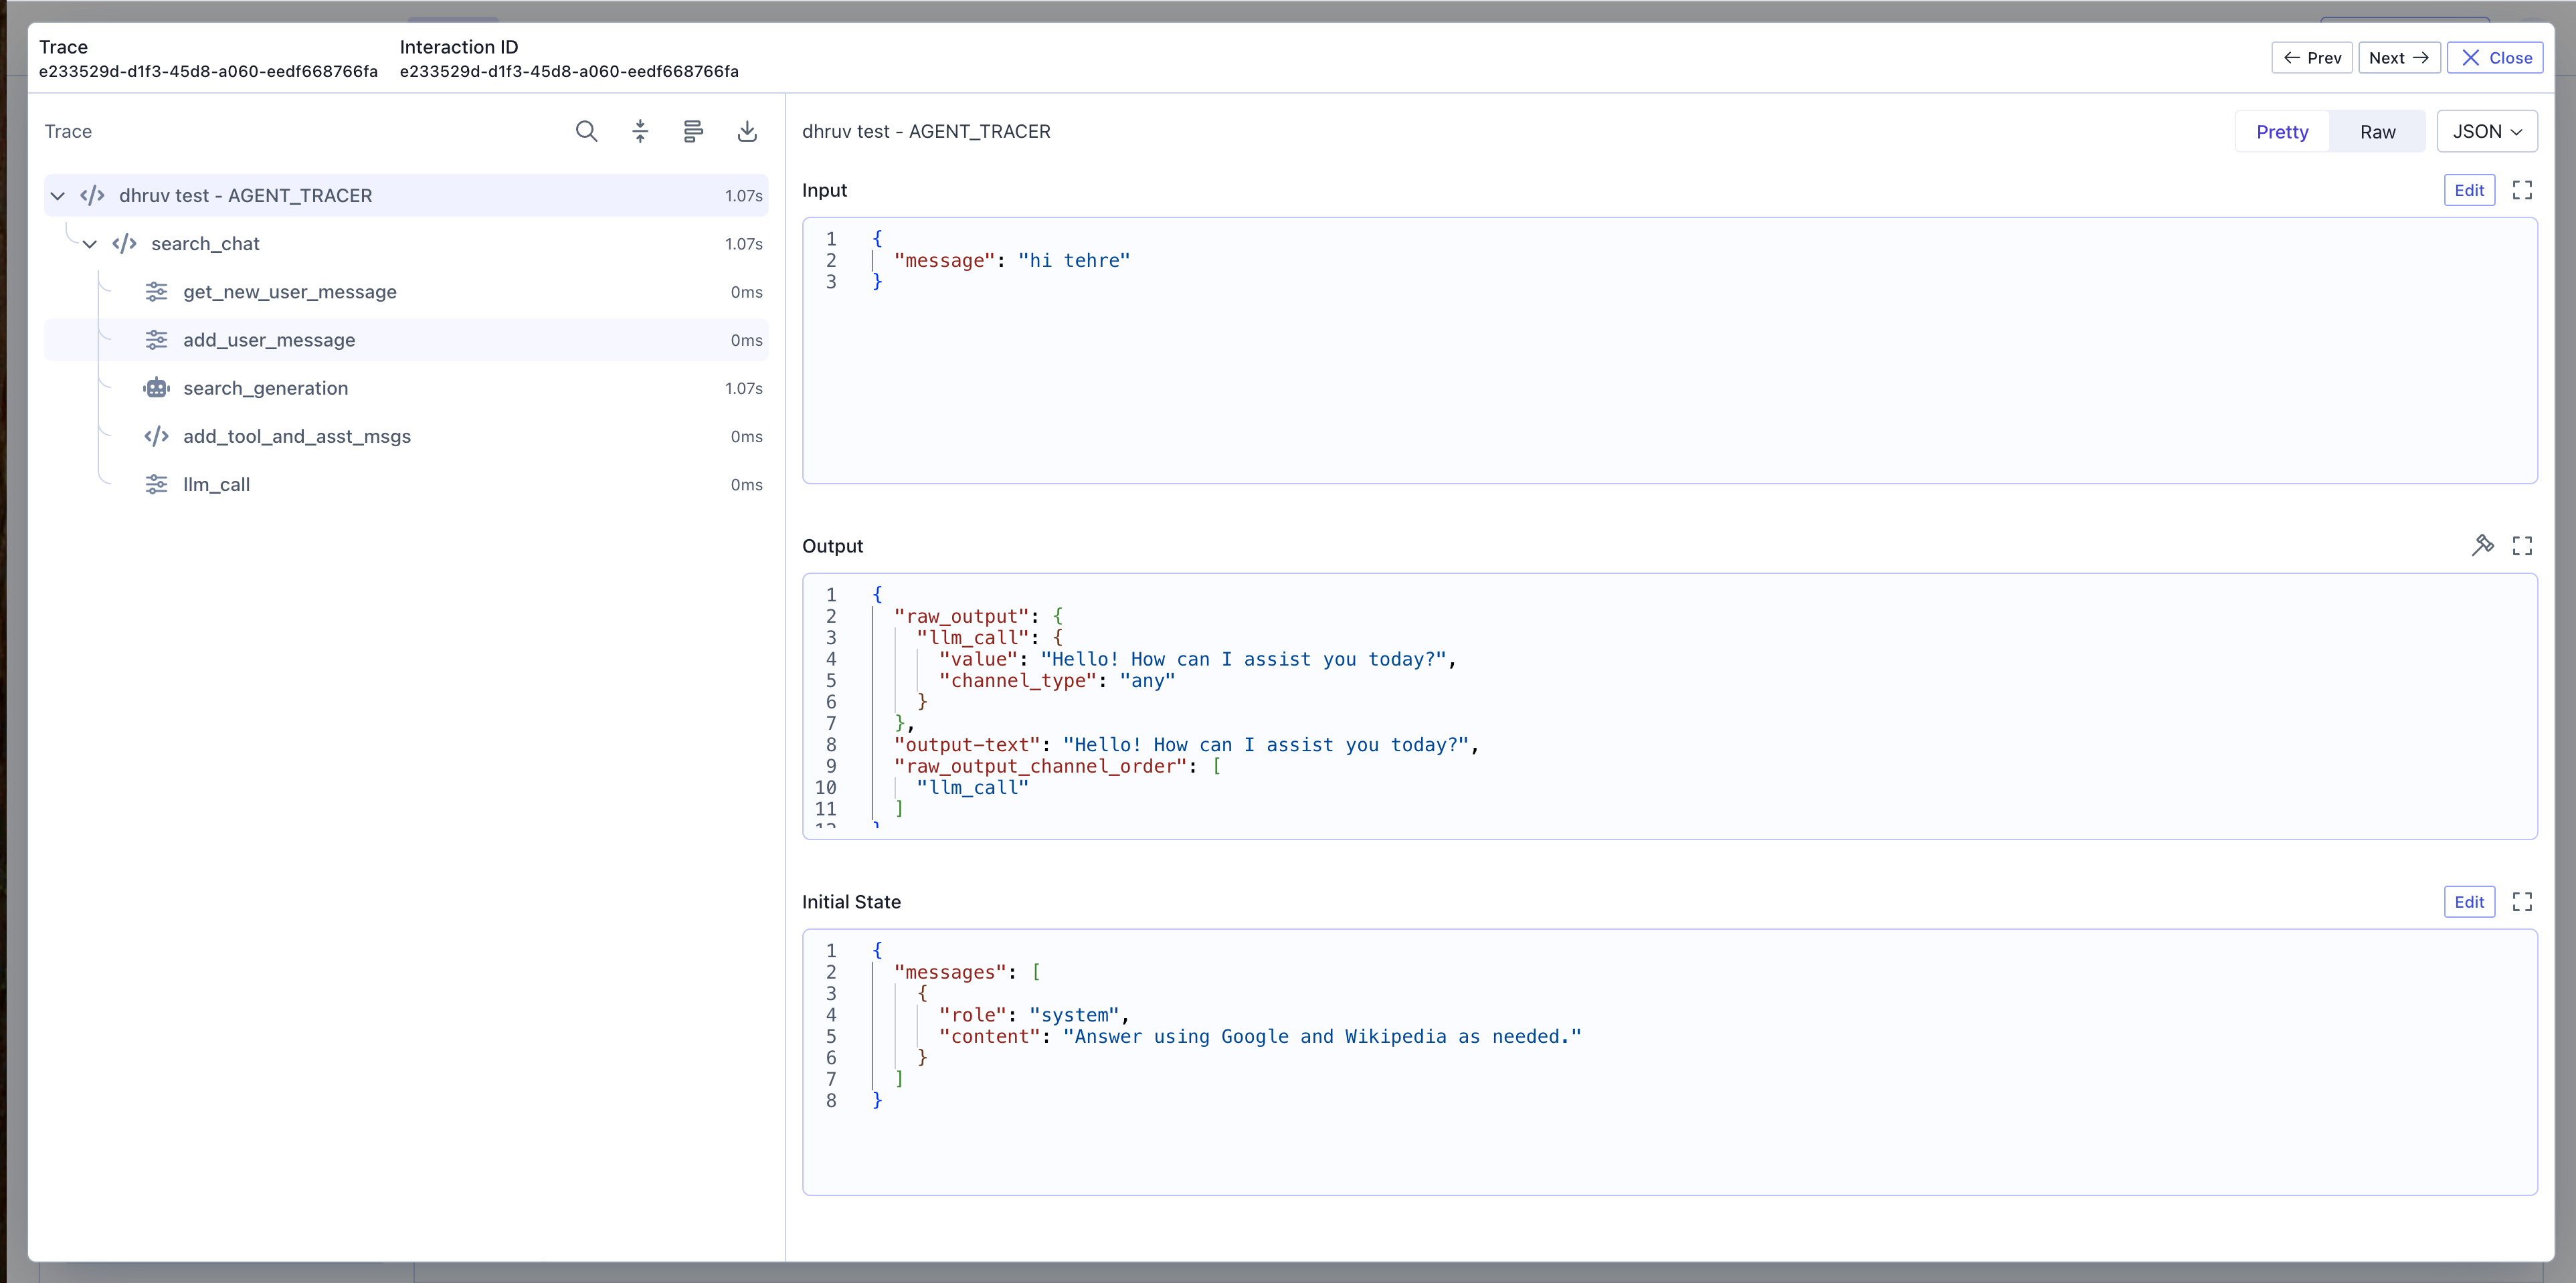This screenshot has width=2576, height=1283.
Task: Select the search_generation span
Action: tap(265, 388)
